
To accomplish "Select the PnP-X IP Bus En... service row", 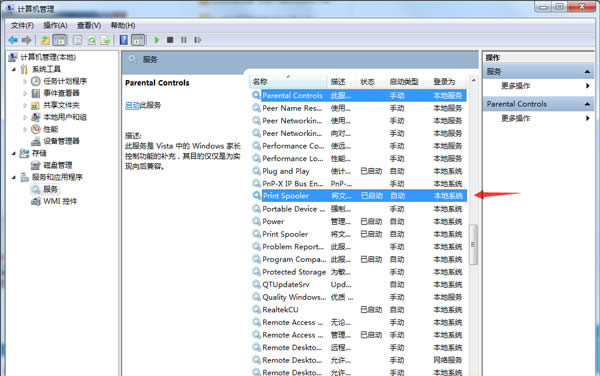I will (359, 184).
